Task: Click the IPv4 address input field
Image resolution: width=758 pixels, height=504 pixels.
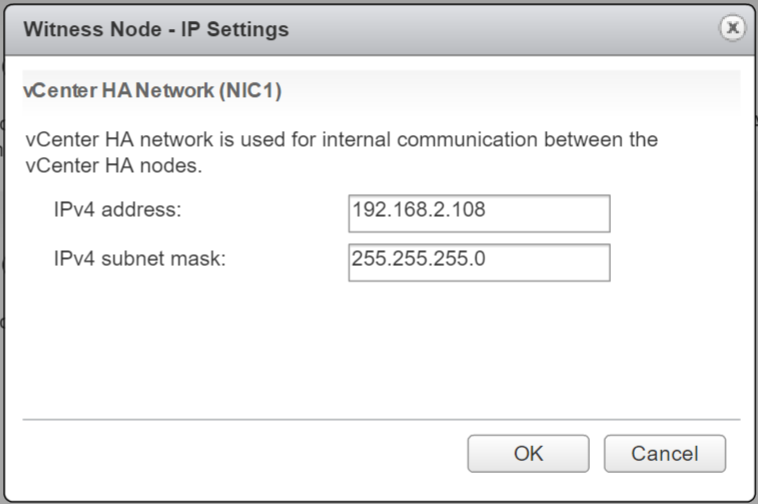Action: click(x=479, y=214)
